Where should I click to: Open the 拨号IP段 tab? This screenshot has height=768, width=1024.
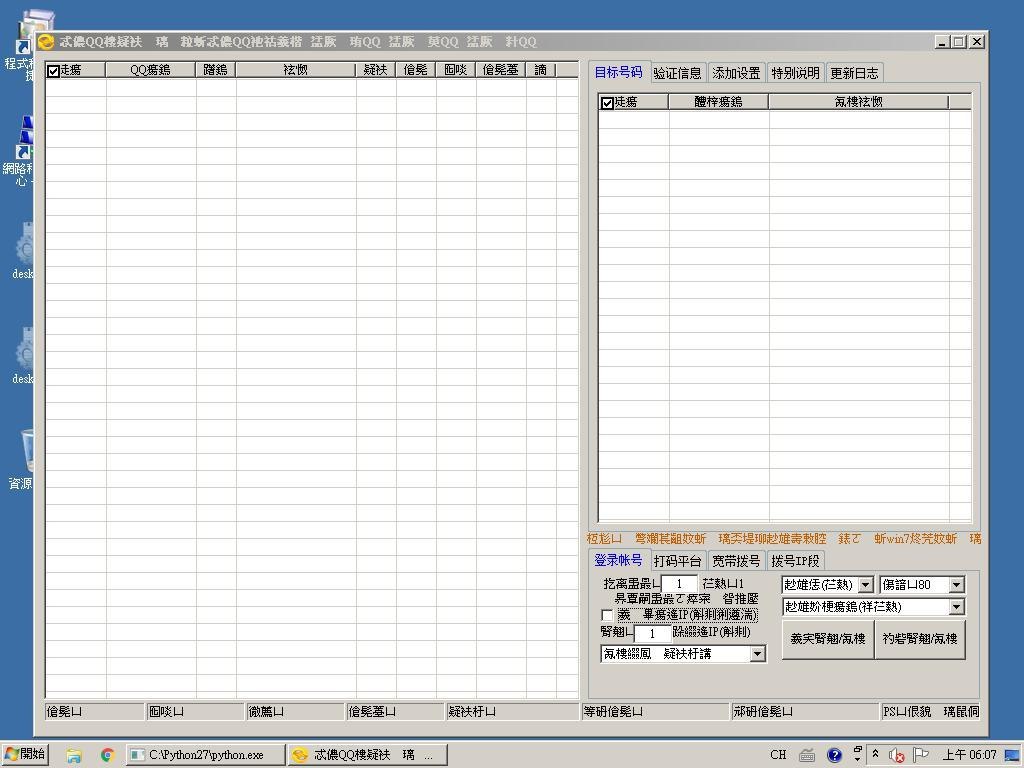tap(795, 561)
